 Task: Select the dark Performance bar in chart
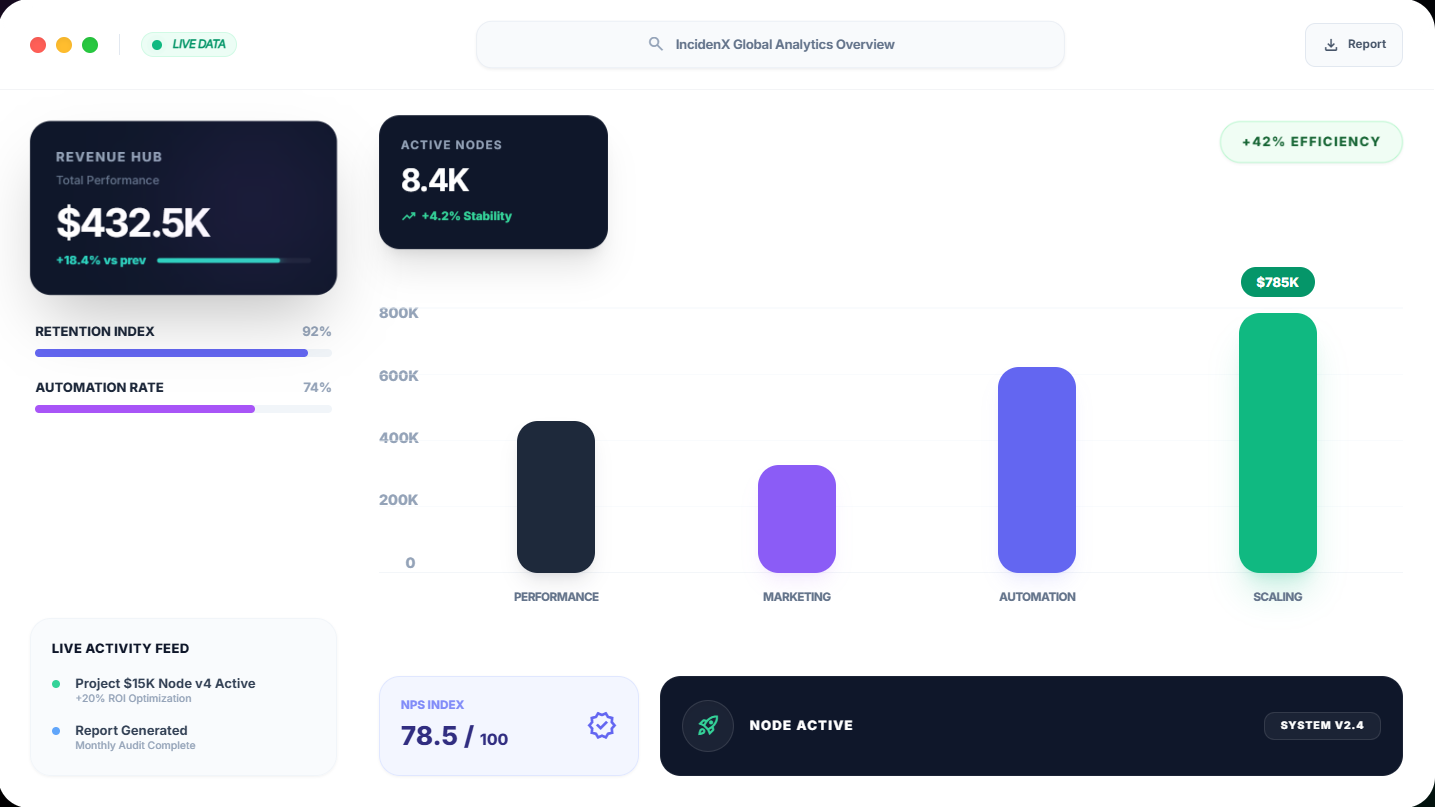555,497
